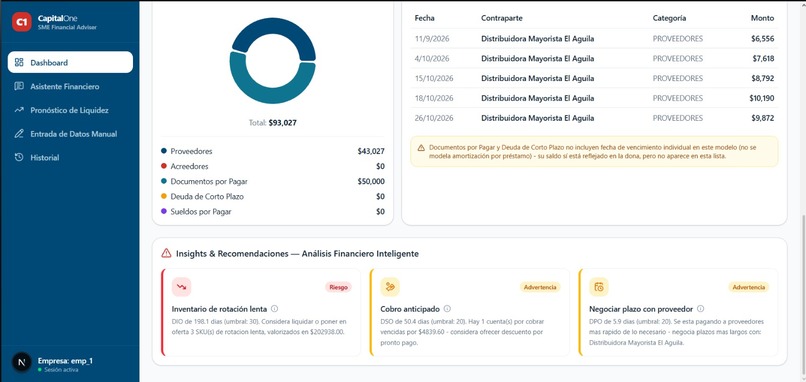Click the Capital One C1 logo
The width and height of the screenshot is (806, 382).
[x=22, y=22]
